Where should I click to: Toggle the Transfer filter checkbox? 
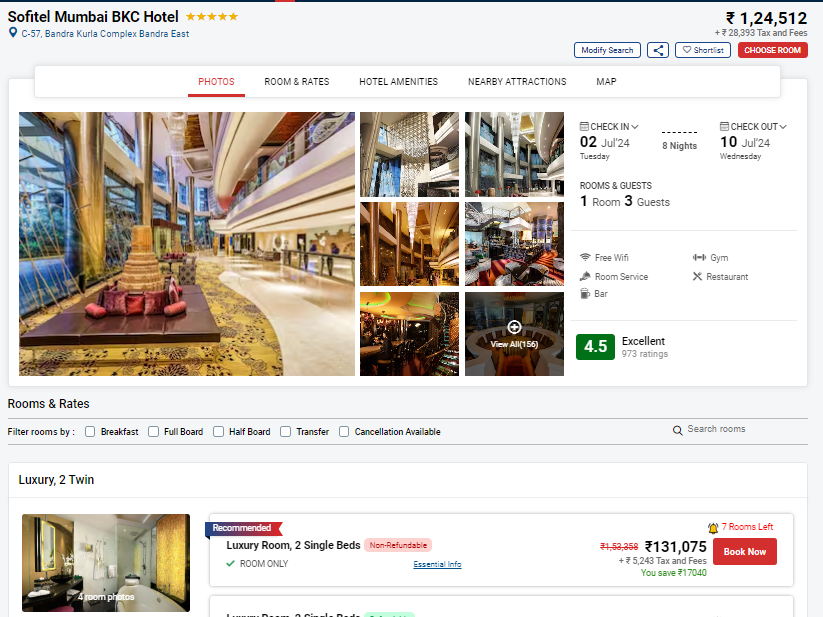point(286,432)
